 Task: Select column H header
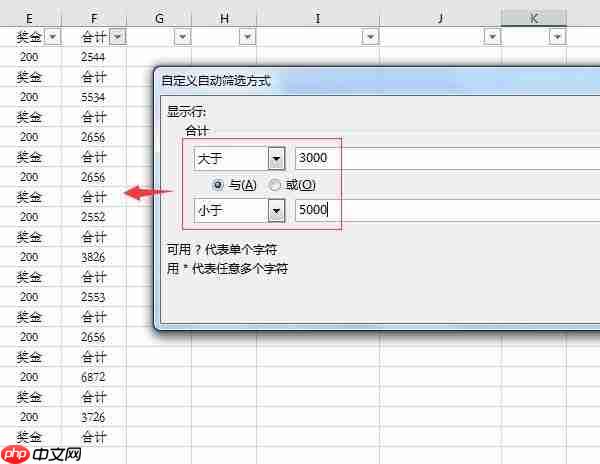(x=224, y=18)
